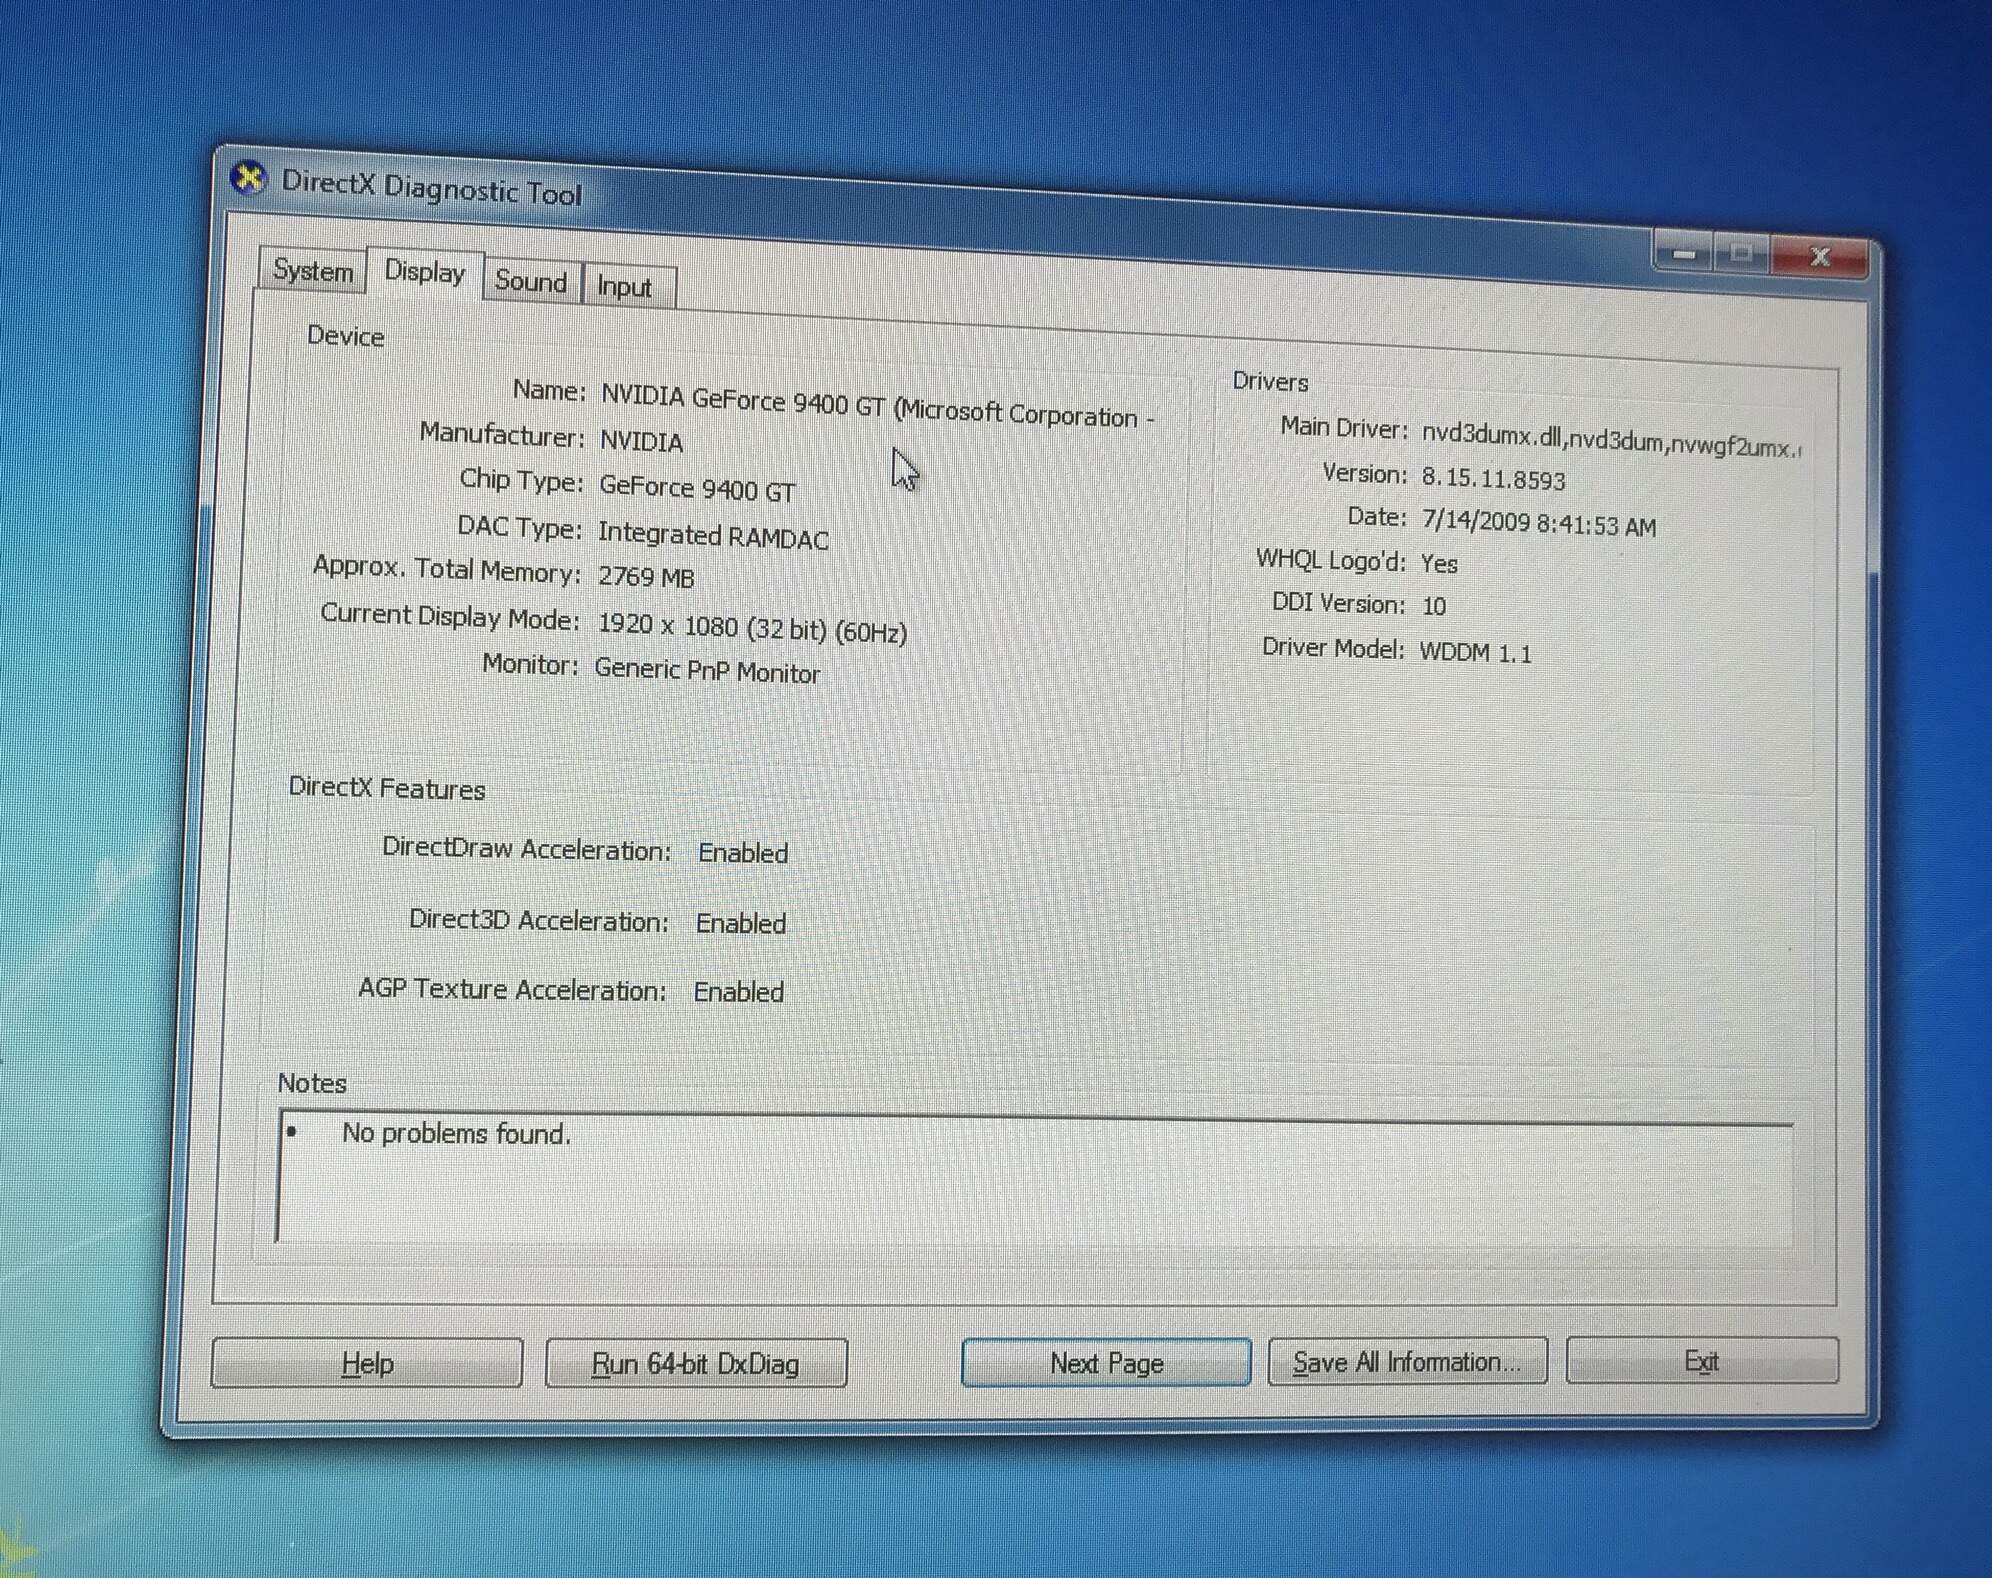The width and height of the screenshot is (1992, 1578).
Task: Click the DirectX Diagnostic Tool title icon
Action: (248, 179)
